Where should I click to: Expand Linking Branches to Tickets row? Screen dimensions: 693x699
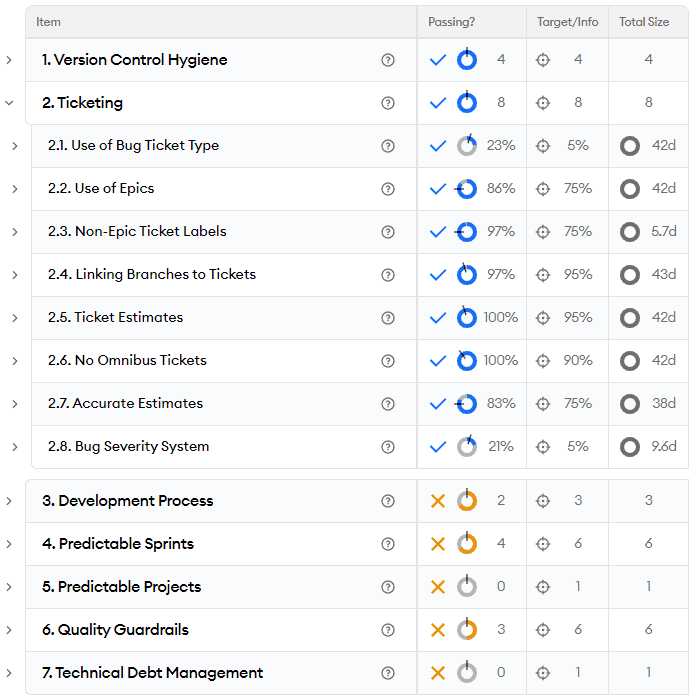(15, 275)
